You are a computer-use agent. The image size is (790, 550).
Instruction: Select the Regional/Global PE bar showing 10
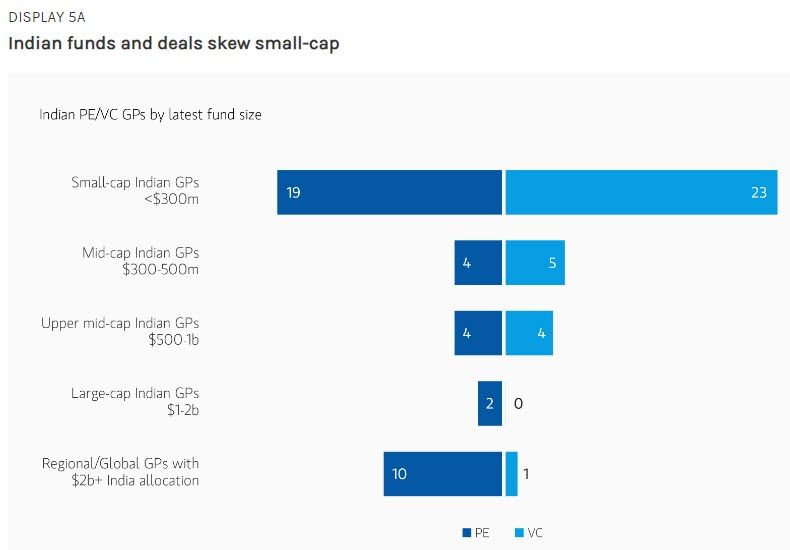442,473
